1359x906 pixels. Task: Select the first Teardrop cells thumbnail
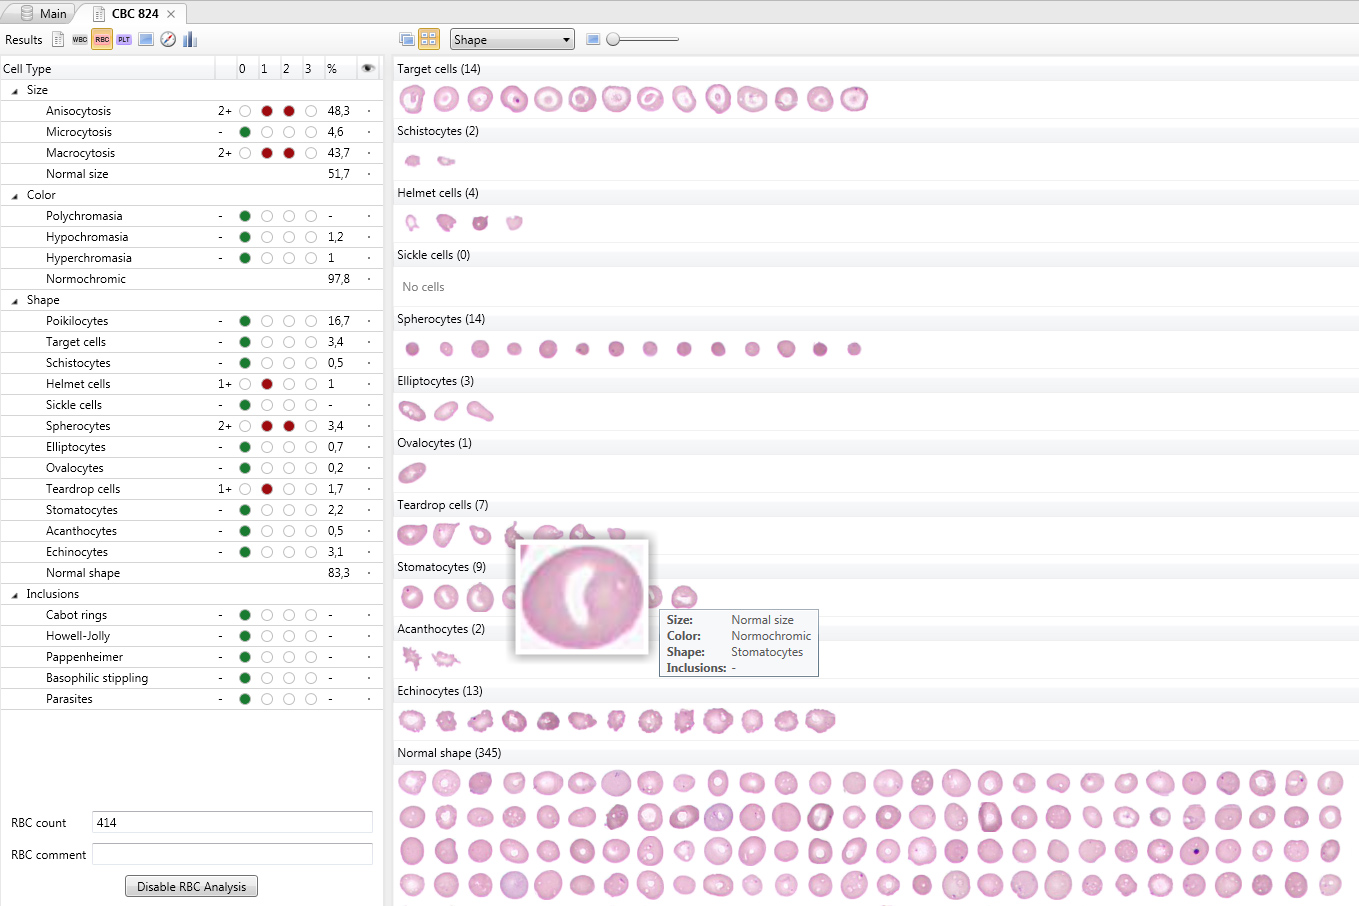pos(412,535)
